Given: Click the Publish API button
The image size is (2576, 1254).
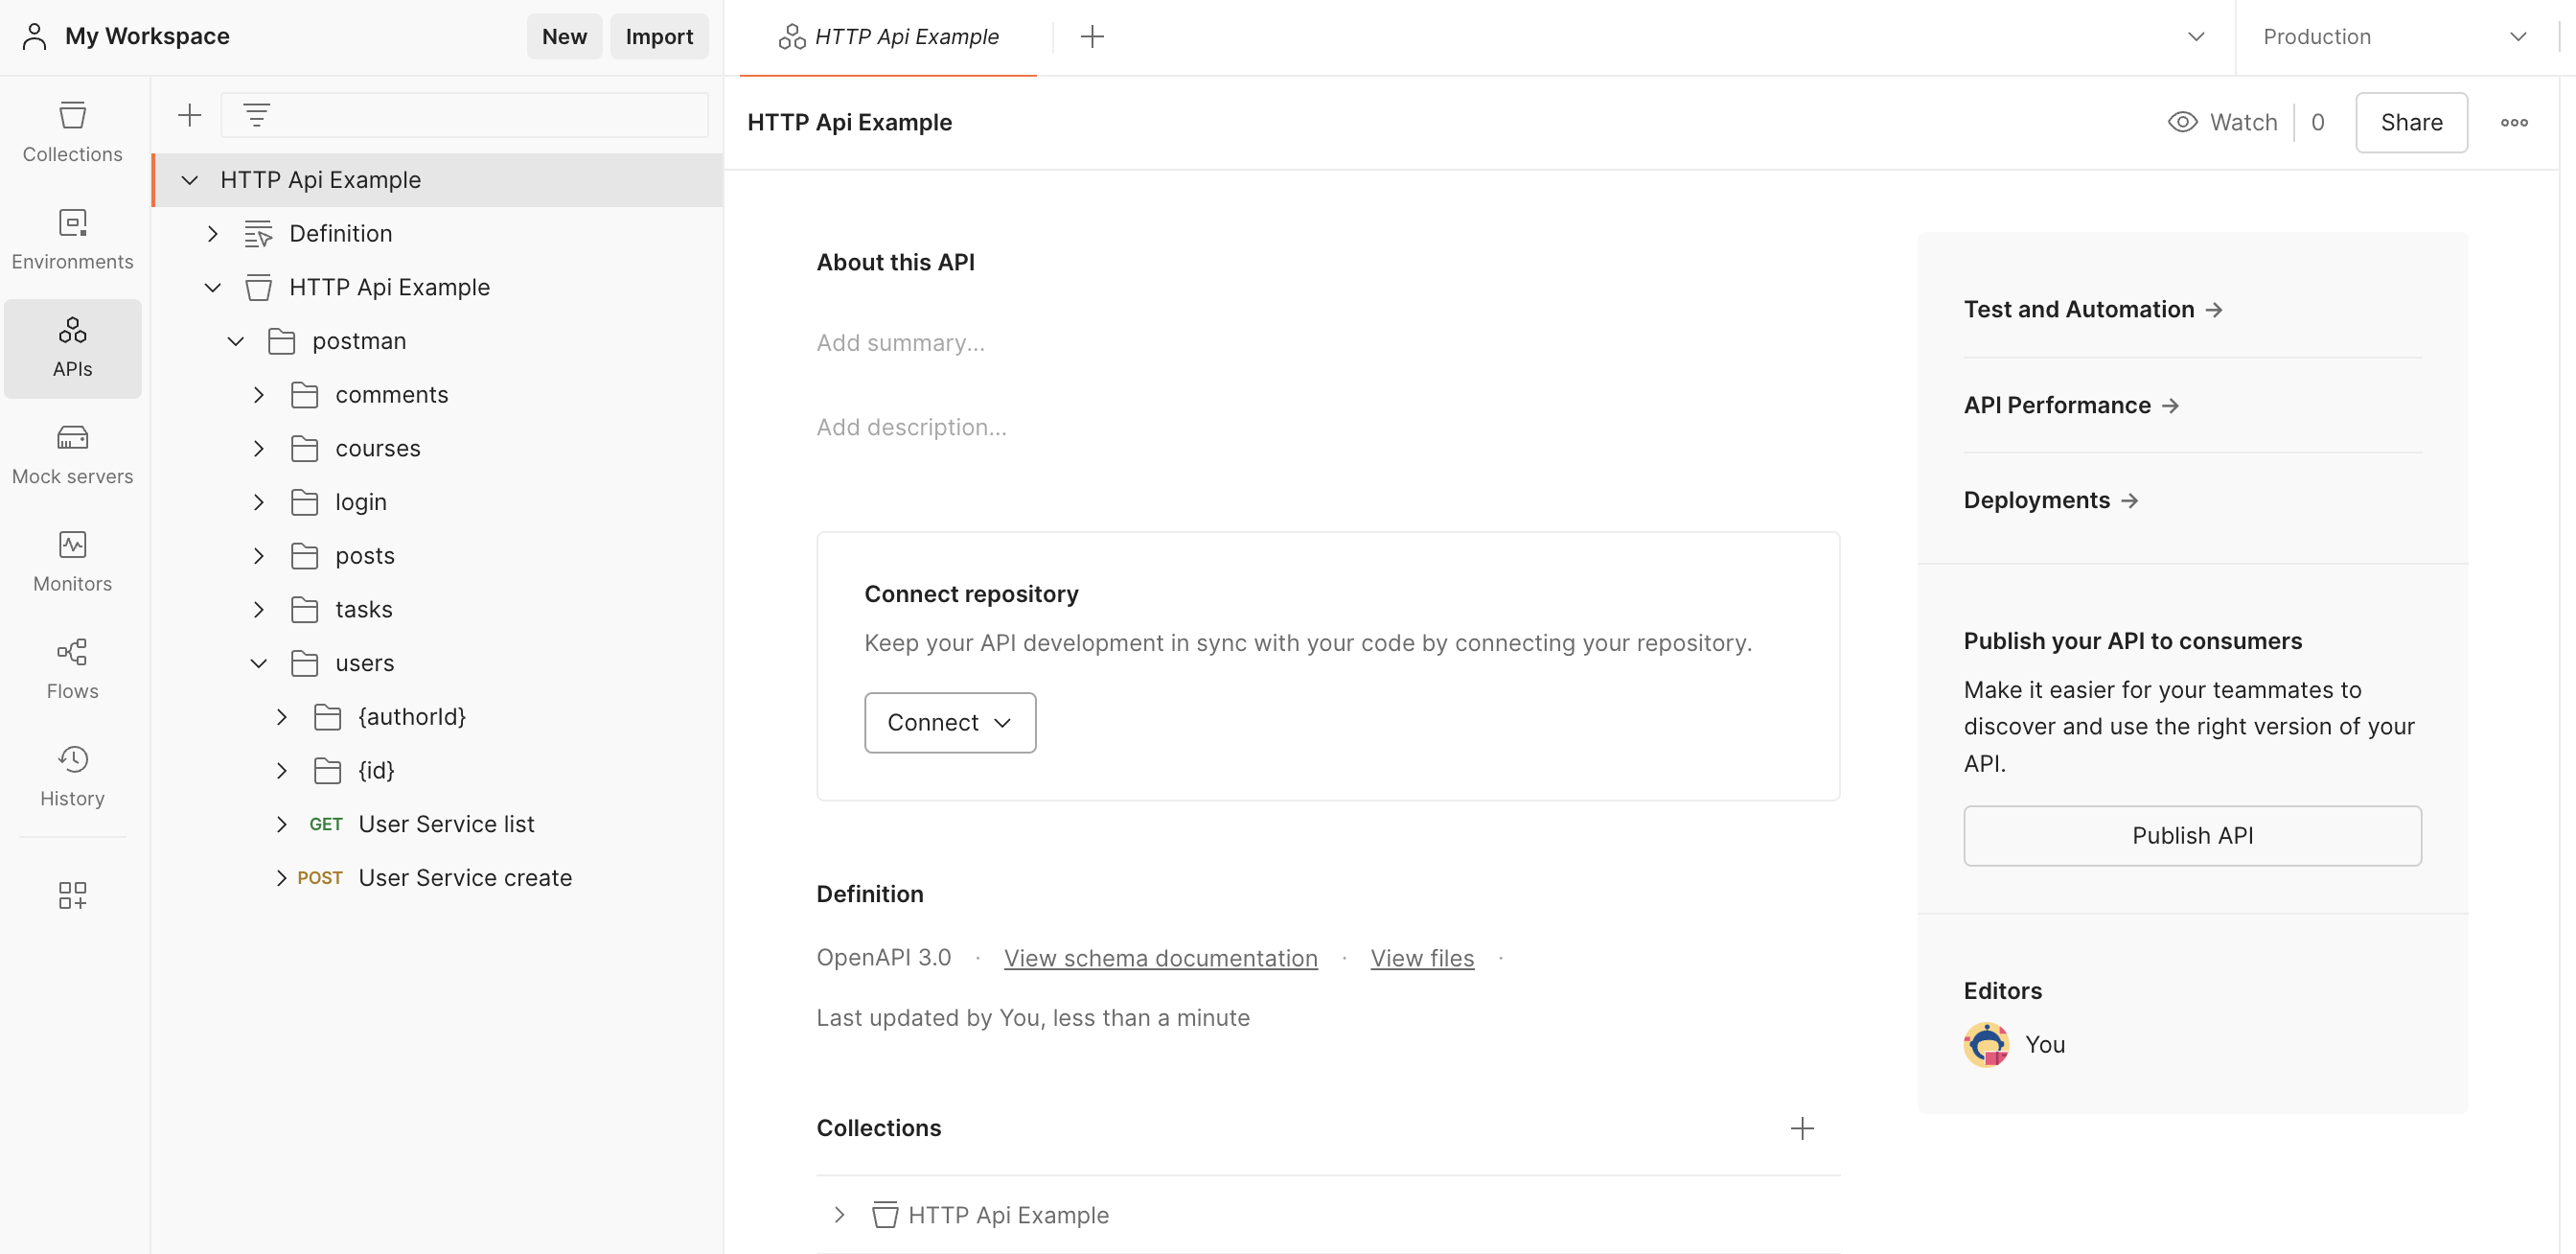Looking at the screenshot, I should click(x=2191, y=835).
